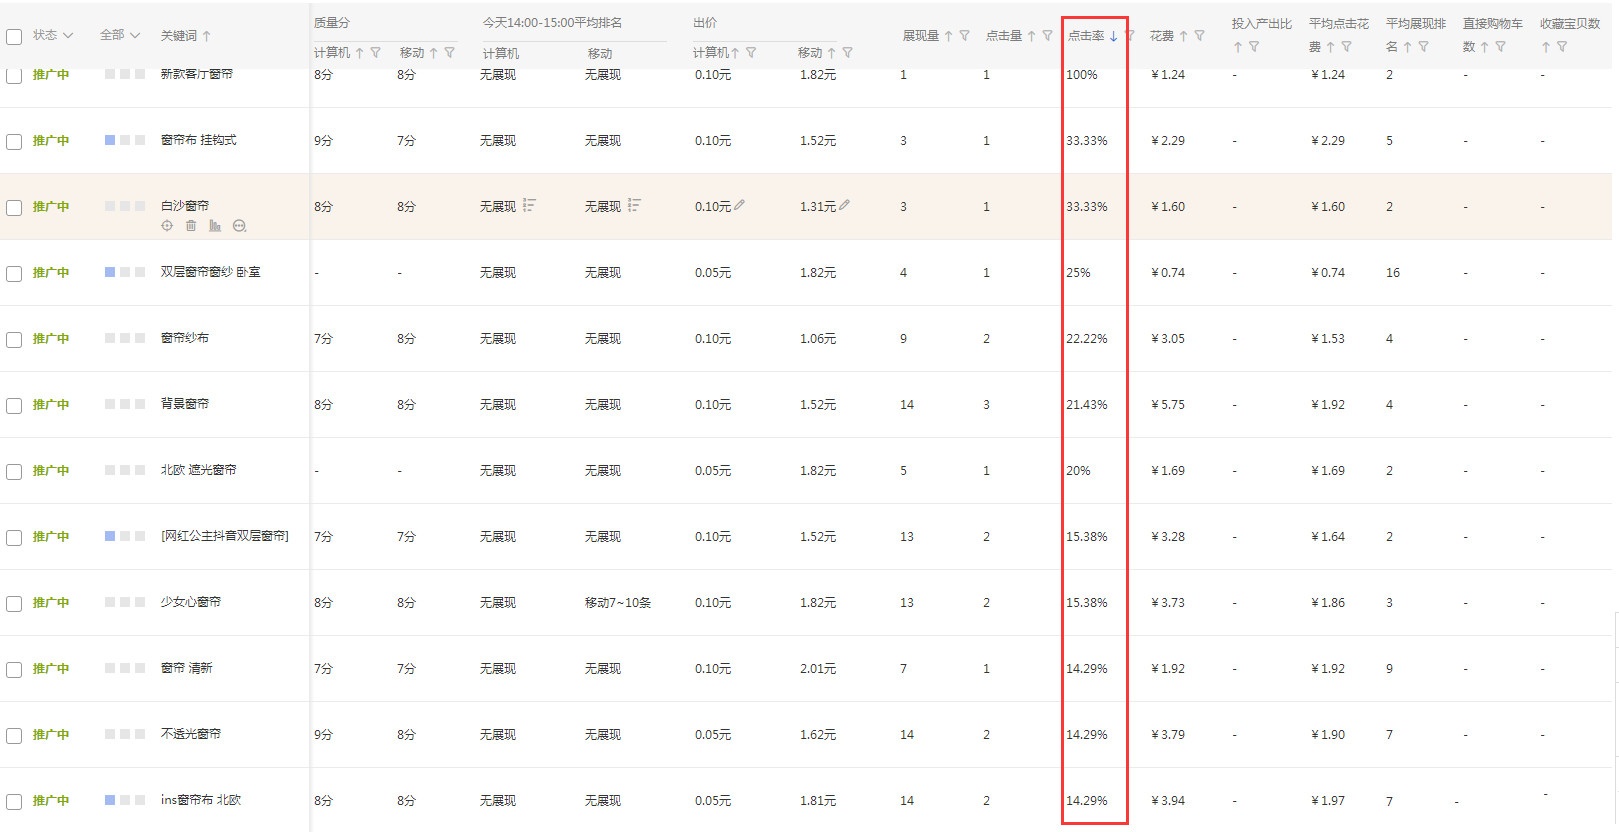Click keyword ins窗帘布 北欧
Screen dimensions: 1619x832
click(201, 800)
